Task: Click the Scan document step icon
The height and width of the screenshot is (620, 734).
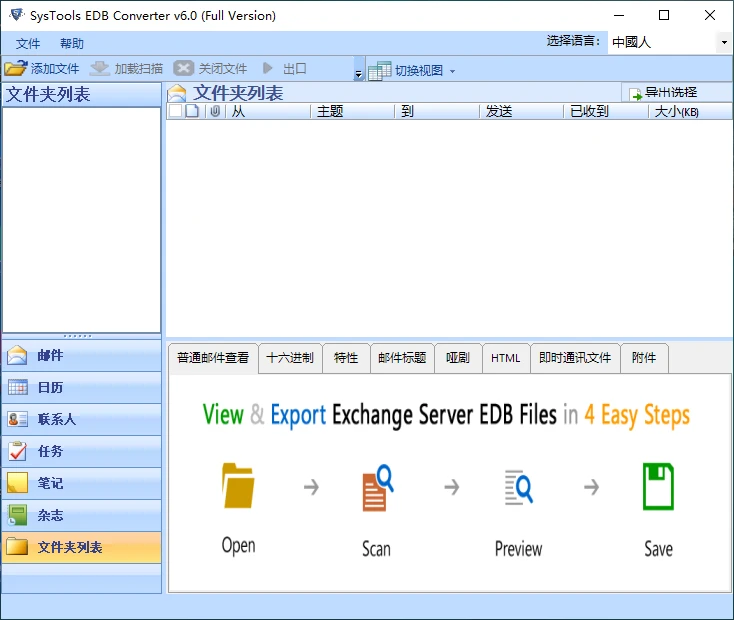Action: 378,487
